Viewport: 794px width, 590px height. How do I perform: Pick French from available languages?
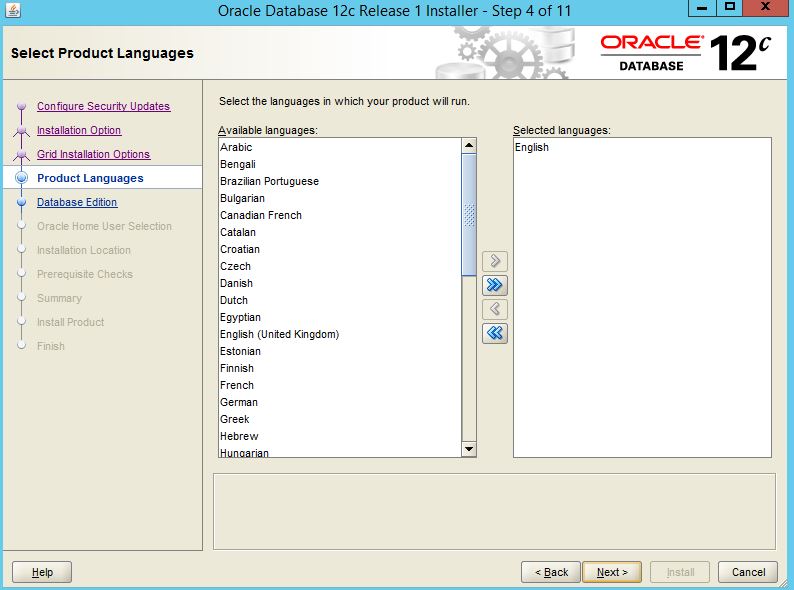(x=340, y=385)
